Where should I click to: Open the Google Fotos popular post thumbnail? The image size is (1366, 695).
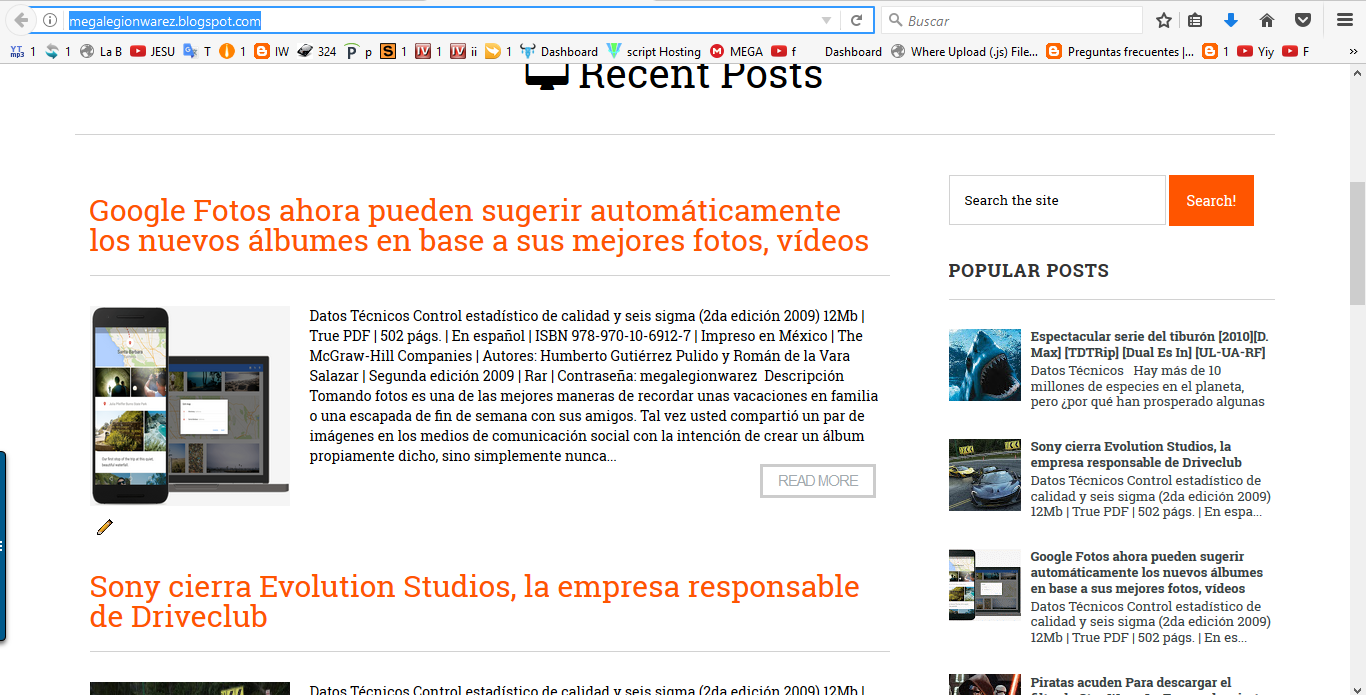click(985, 585)
